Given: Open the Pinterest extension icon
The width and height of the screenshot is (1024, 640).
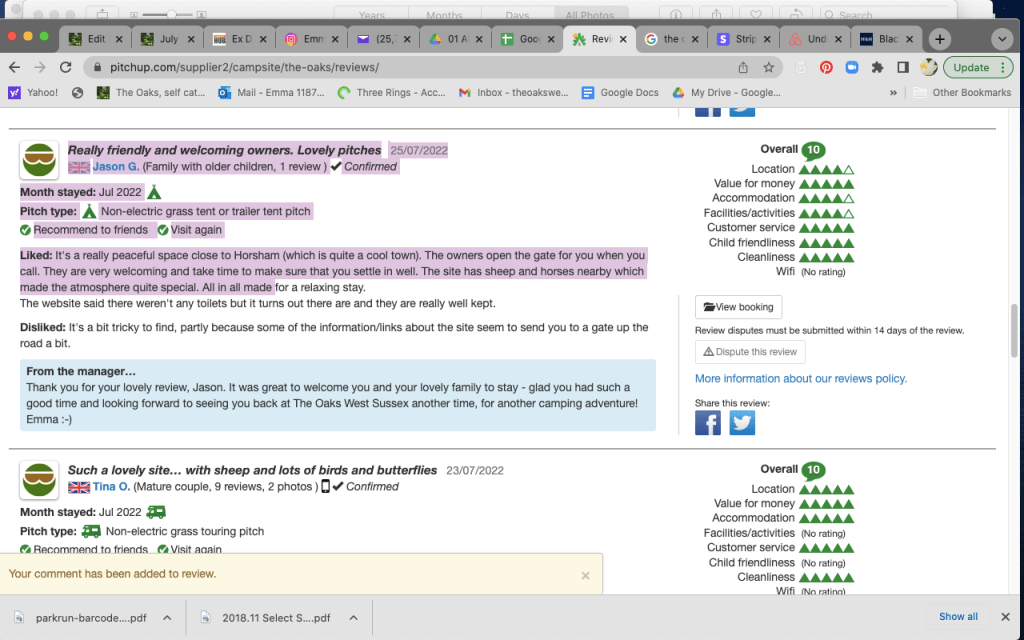Looking at the screenshot, I should [x=826, y=67].
